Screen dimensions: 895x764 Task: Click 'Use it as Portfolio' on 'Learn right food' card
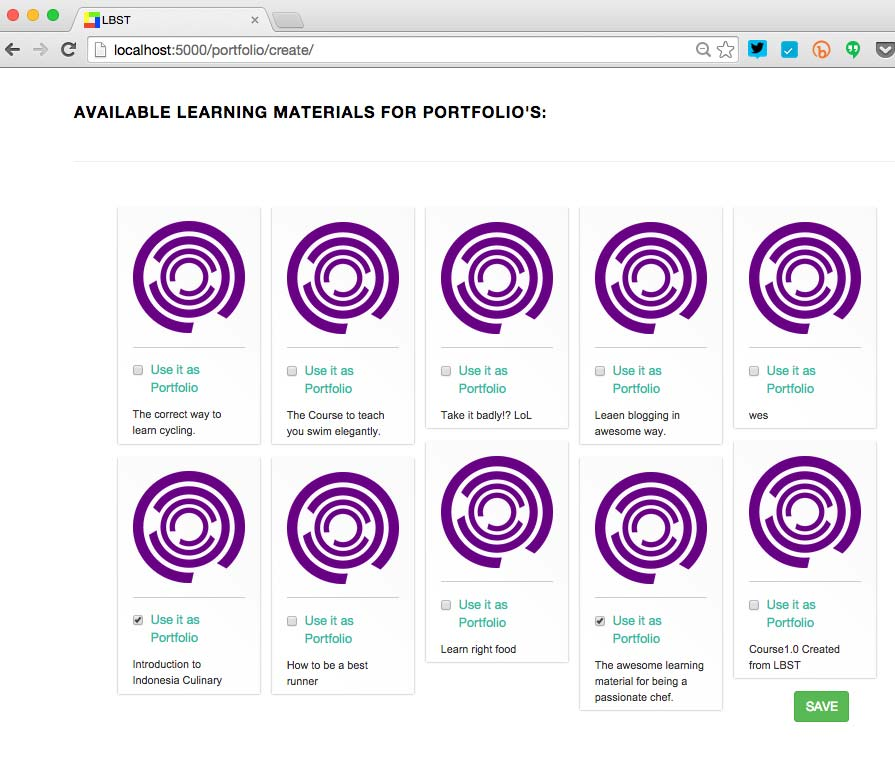(483, 614)
